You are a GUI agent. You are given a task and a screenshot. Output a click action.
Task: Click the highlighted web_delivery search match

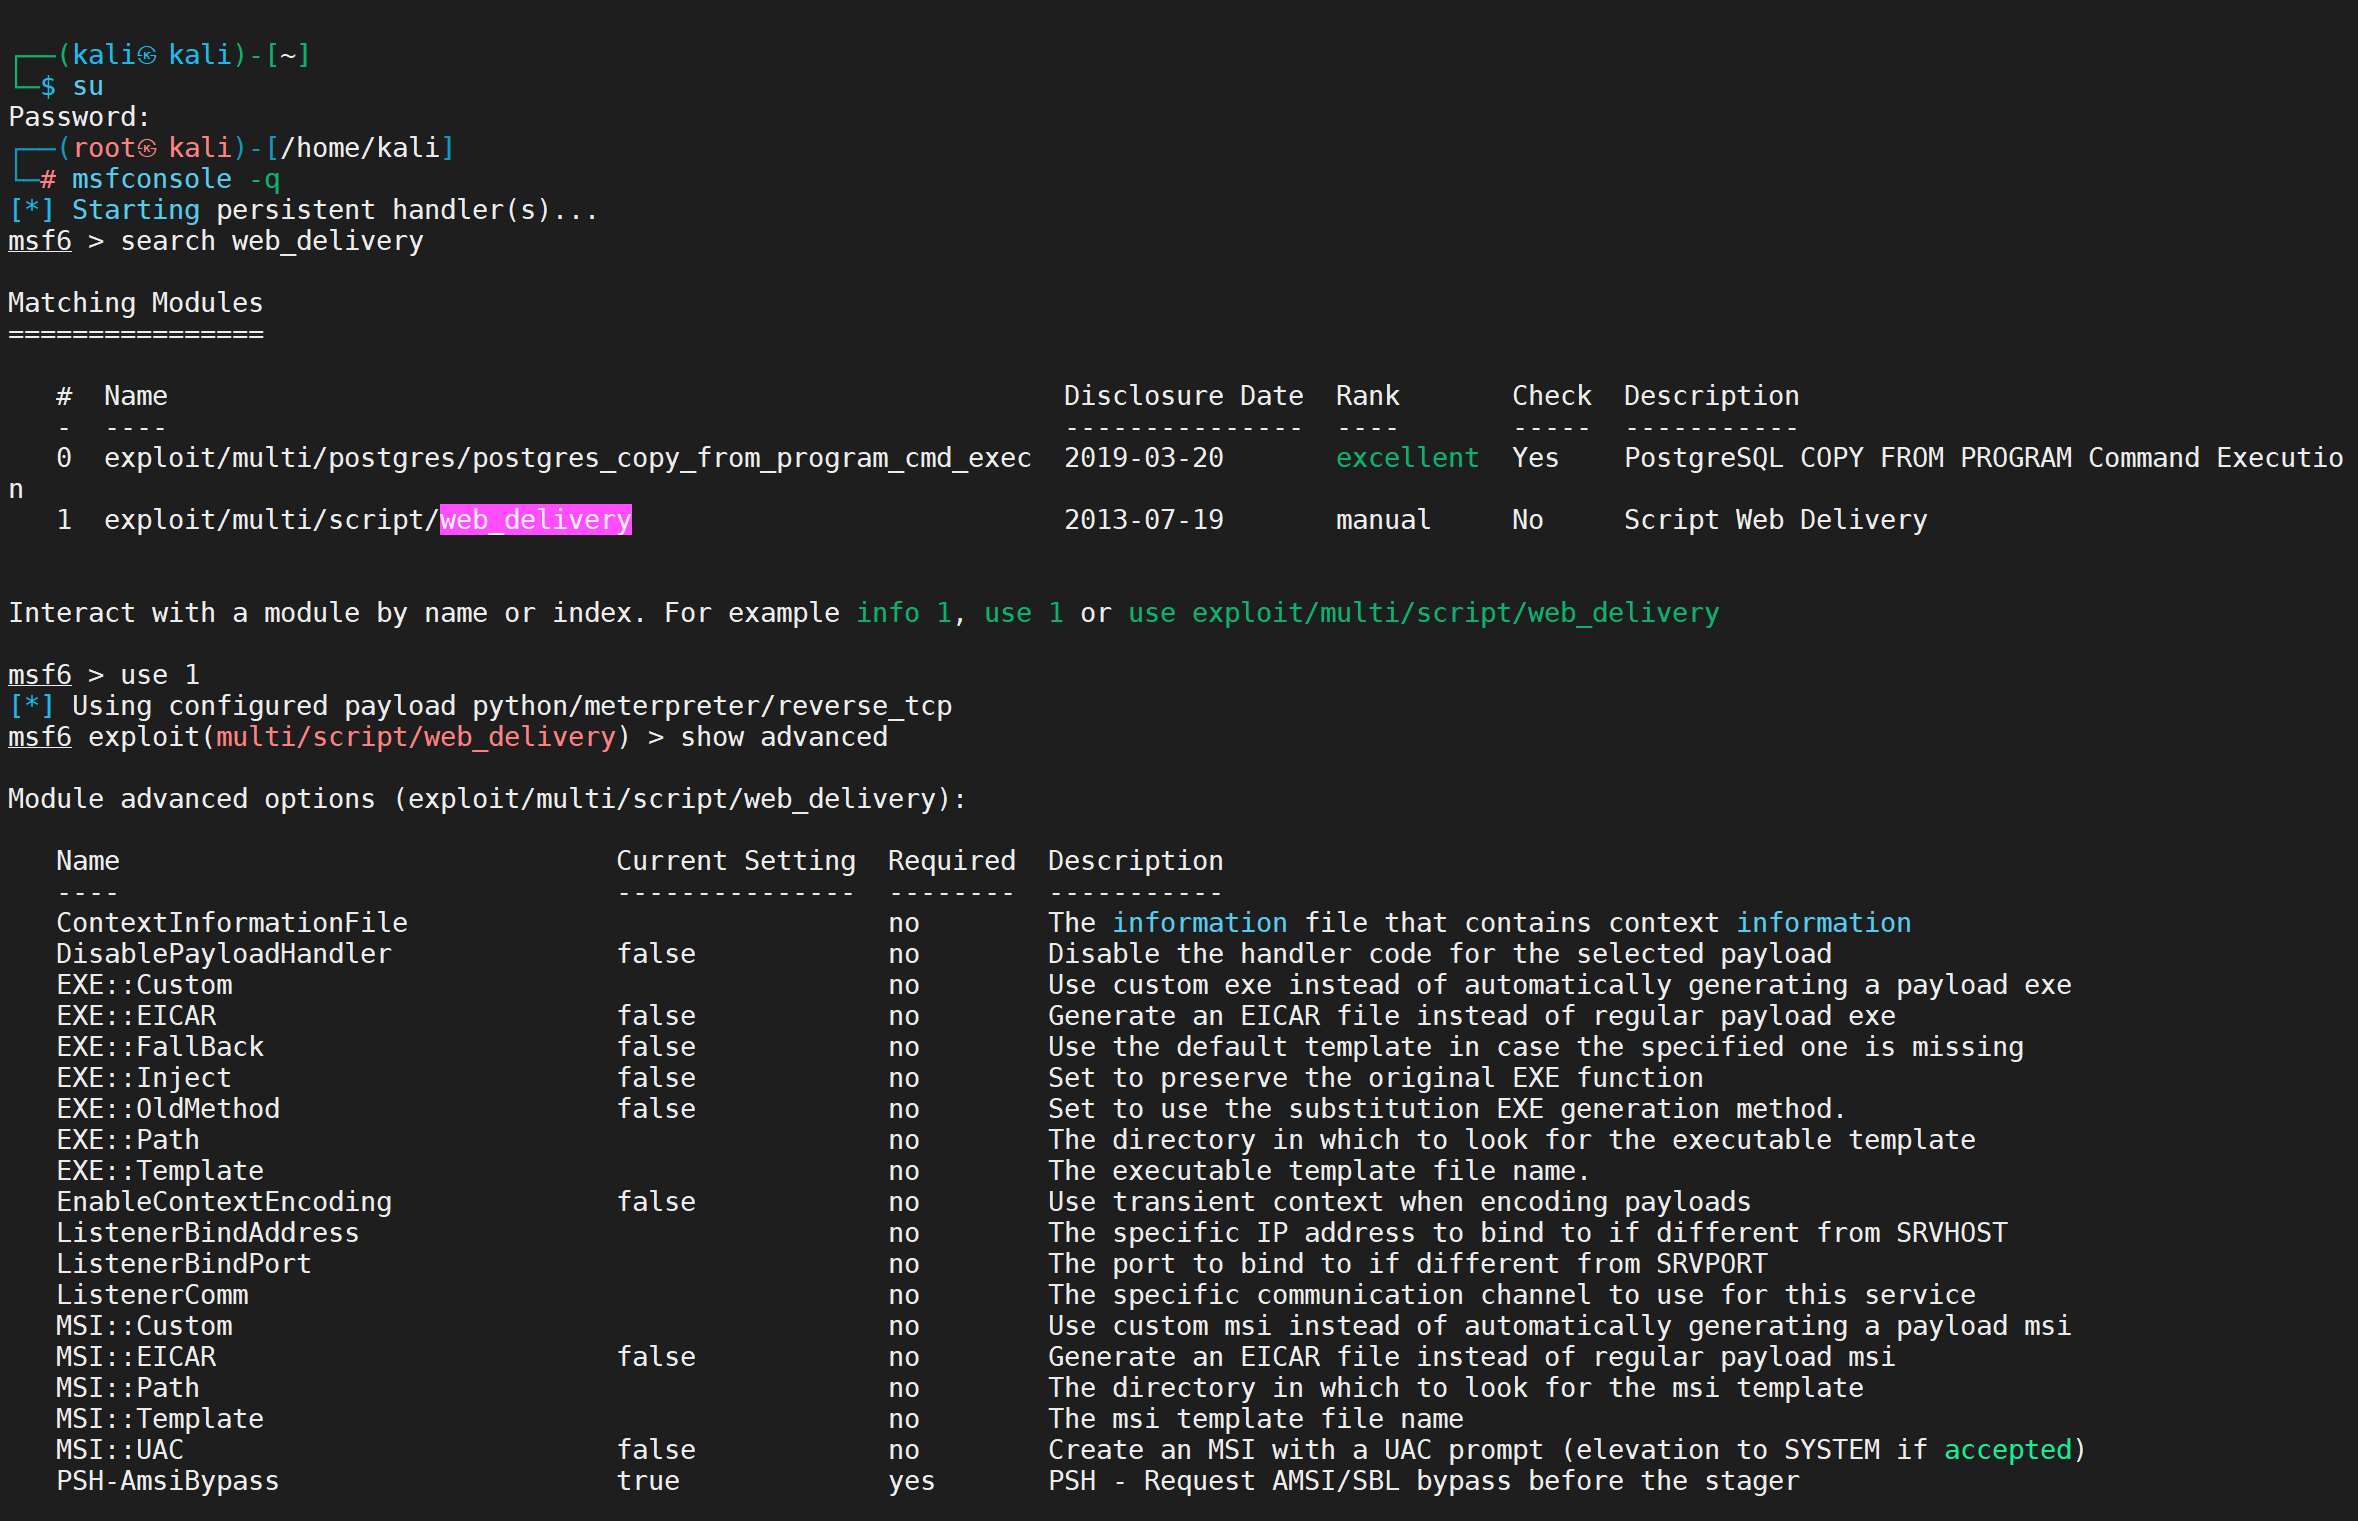[535, 519]
